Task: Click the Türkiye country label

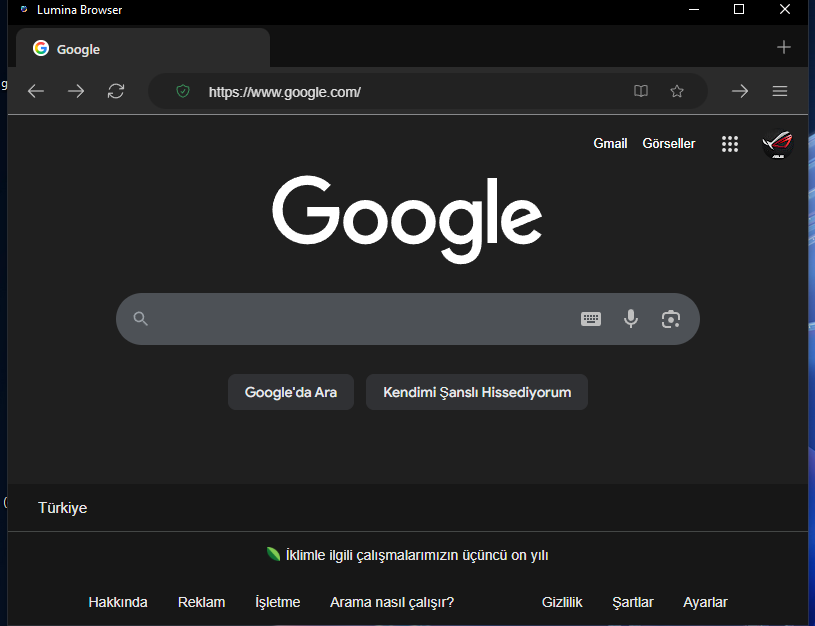Action: click(x=62, y=508)
